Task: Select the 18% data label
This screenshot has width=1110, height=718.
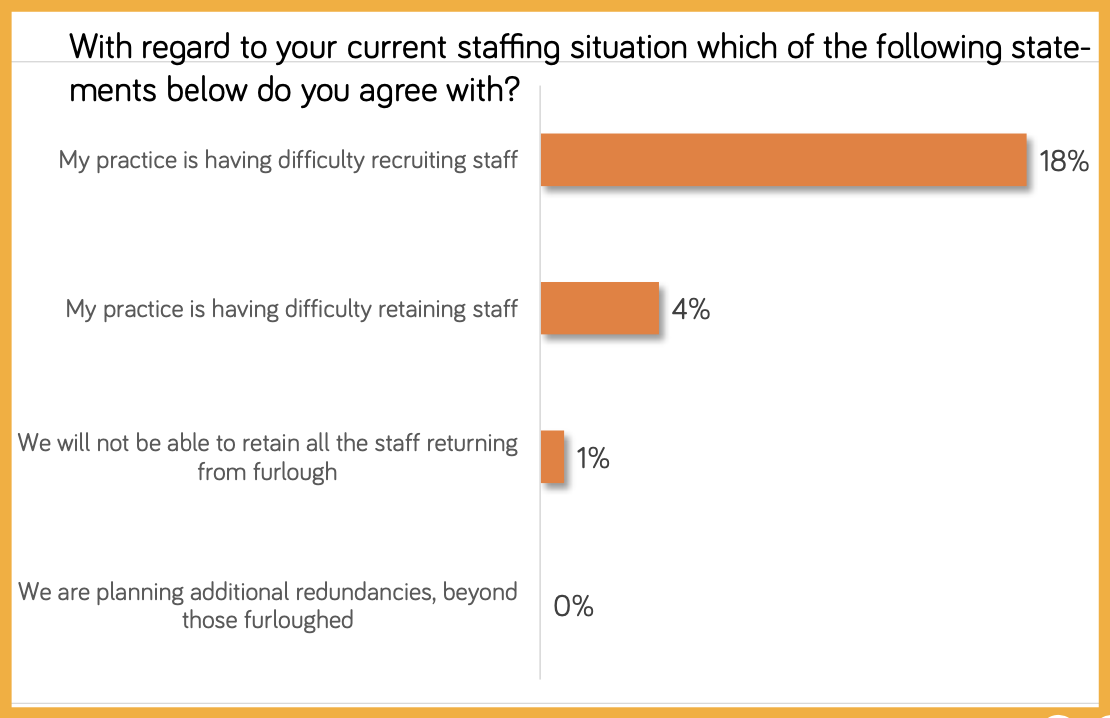Action: [1063, 161]
